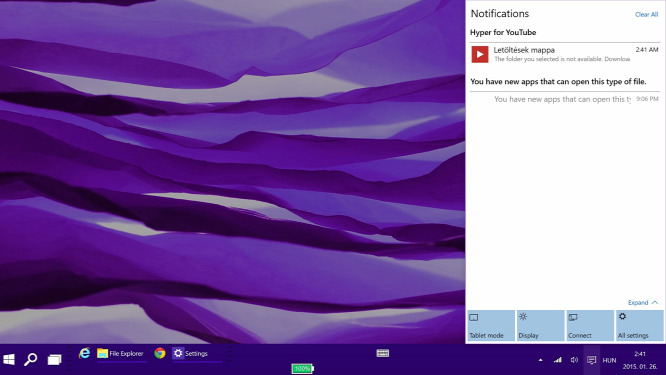
Task: Show hidden tray icons arrow
Action: pyautogui.click(x=540, y=360)
